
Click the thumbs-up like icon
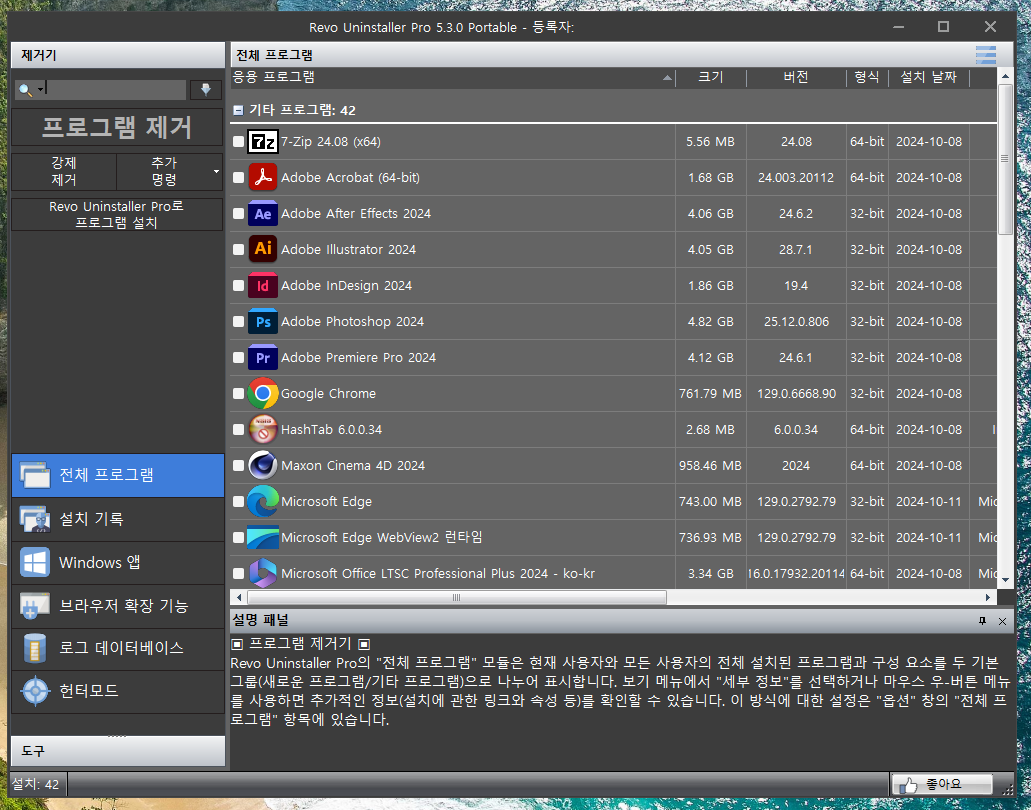pos(908,785)
